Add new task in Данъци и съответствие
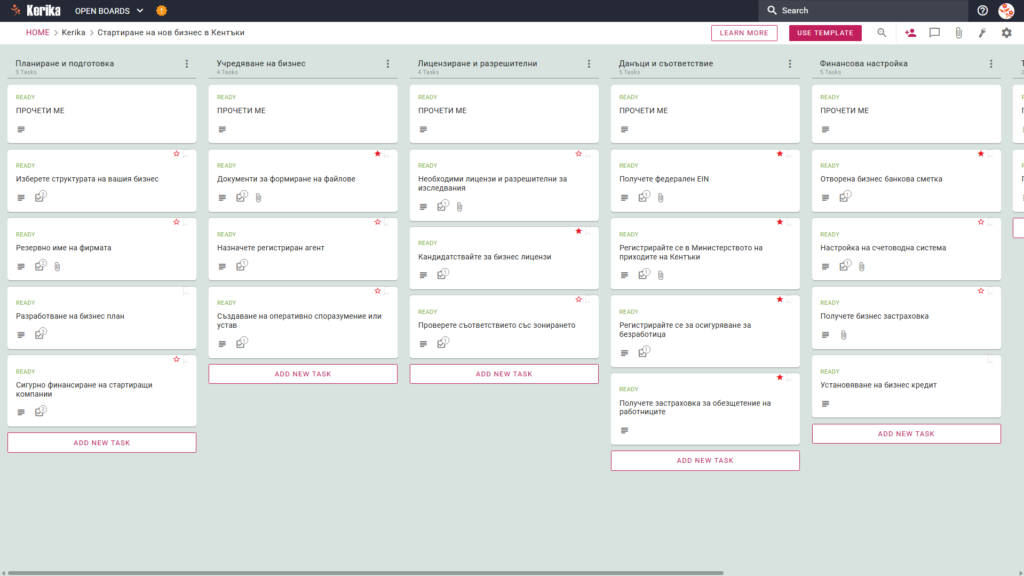The width and height of the screenshot is (1024, 576). point(705,460)
